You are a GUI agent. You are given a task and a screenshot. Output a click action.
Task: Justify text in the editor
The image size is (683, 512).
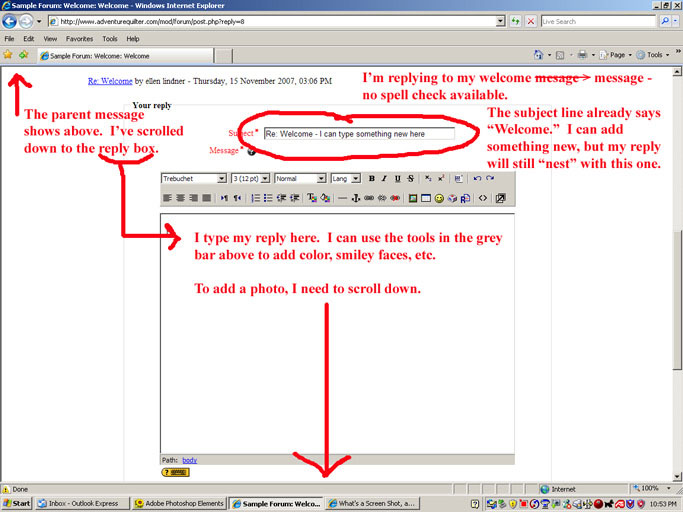[206, 198]
